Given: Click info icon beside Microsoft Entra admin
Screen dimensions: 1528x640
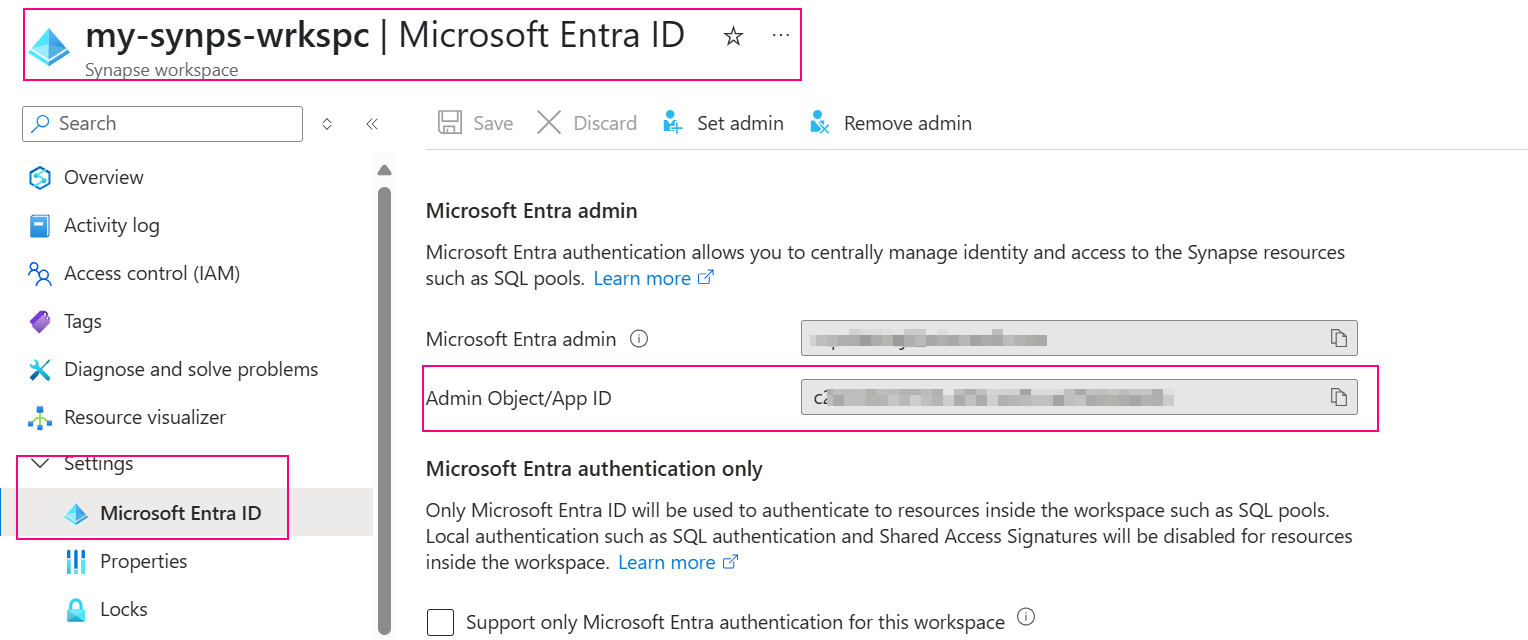Looking at the screenshot, I should [639, 339].
